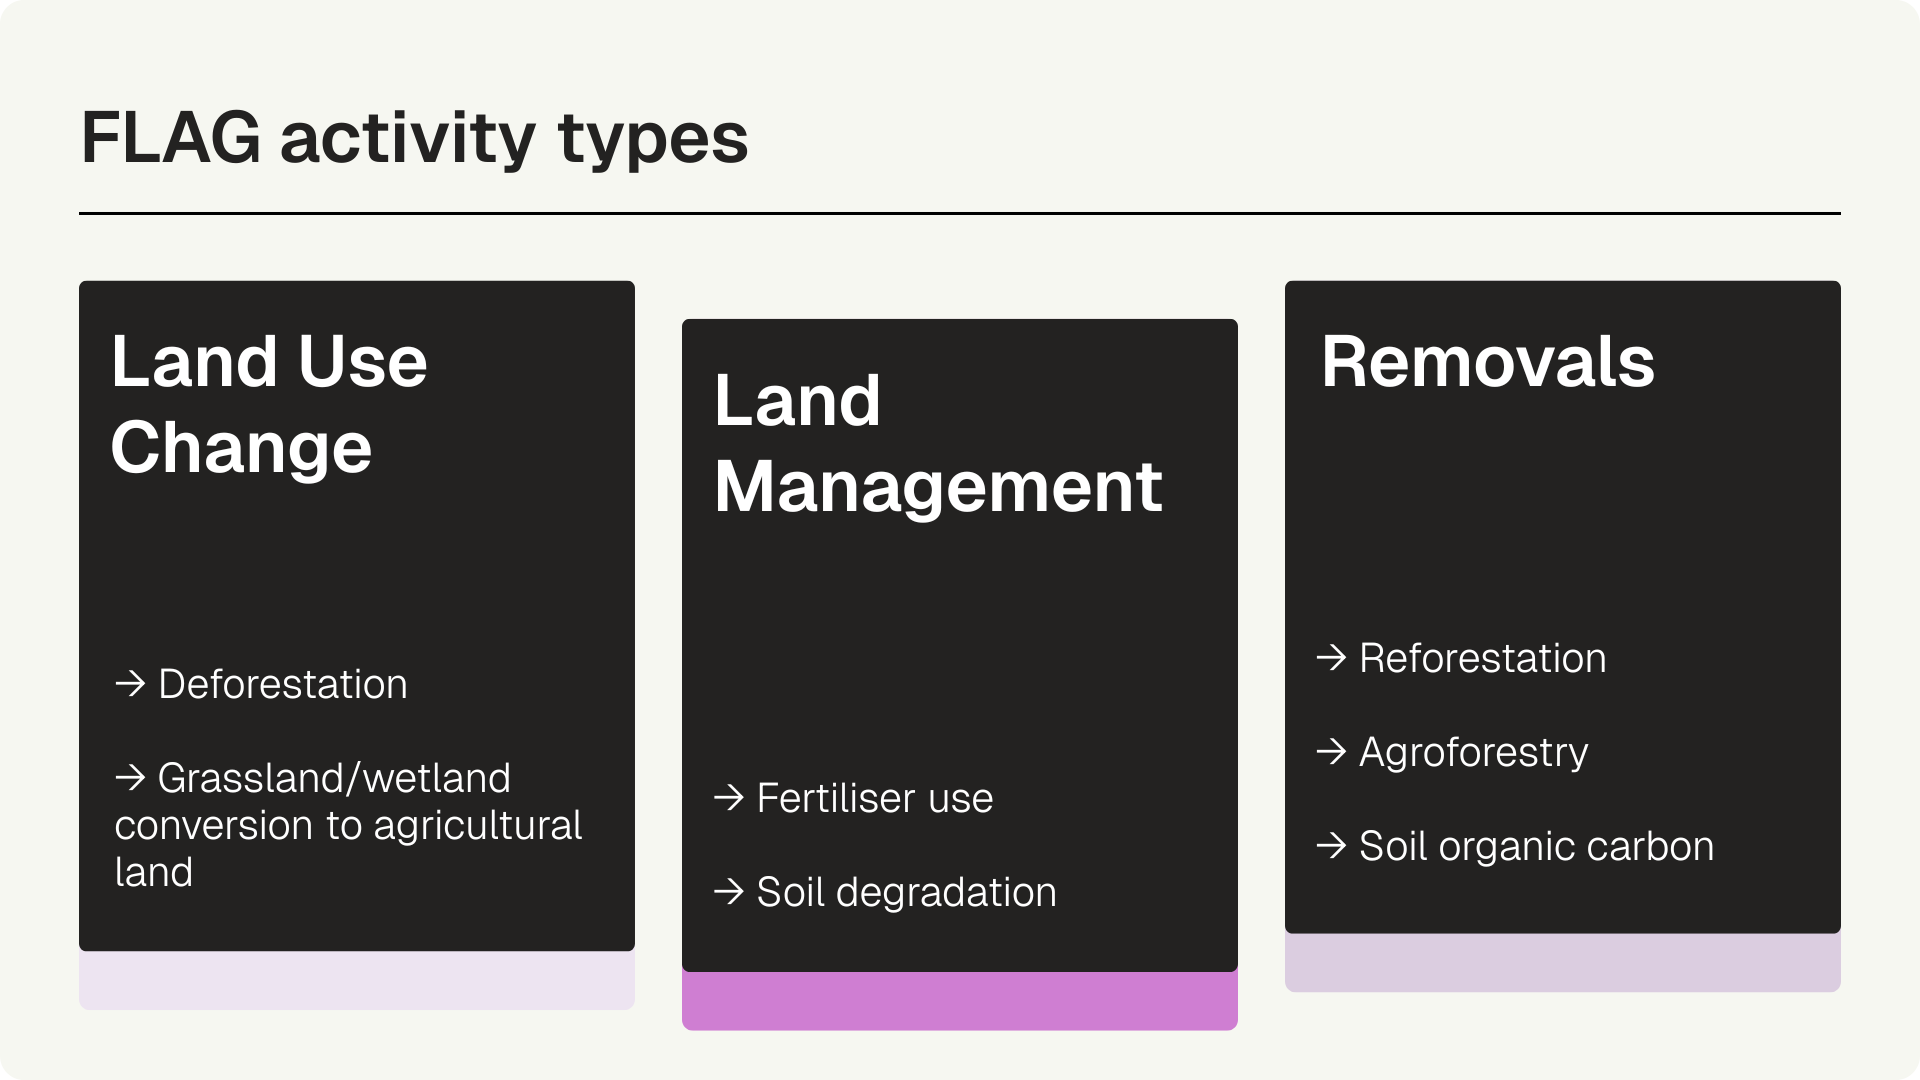
Task: Click the arrow icon before Soil degradation
Action: tap(729, 892)
